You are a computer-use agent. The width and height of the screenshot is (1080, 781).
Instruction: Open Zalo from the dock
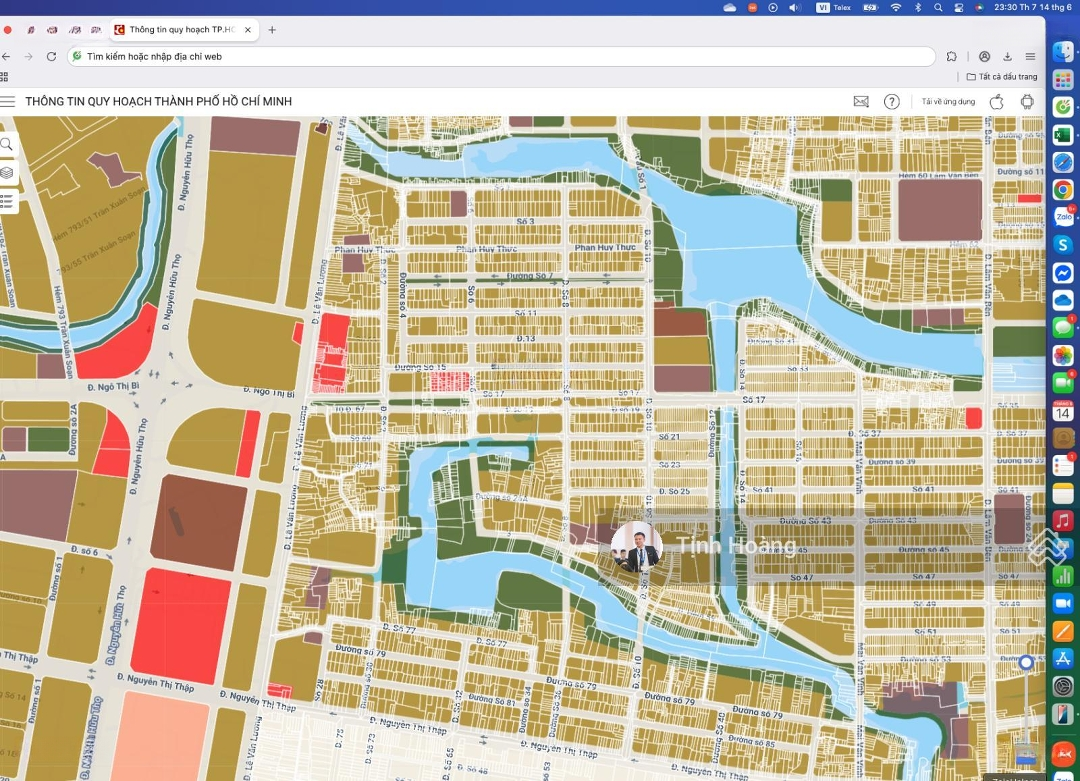[x=1062, y=217]
